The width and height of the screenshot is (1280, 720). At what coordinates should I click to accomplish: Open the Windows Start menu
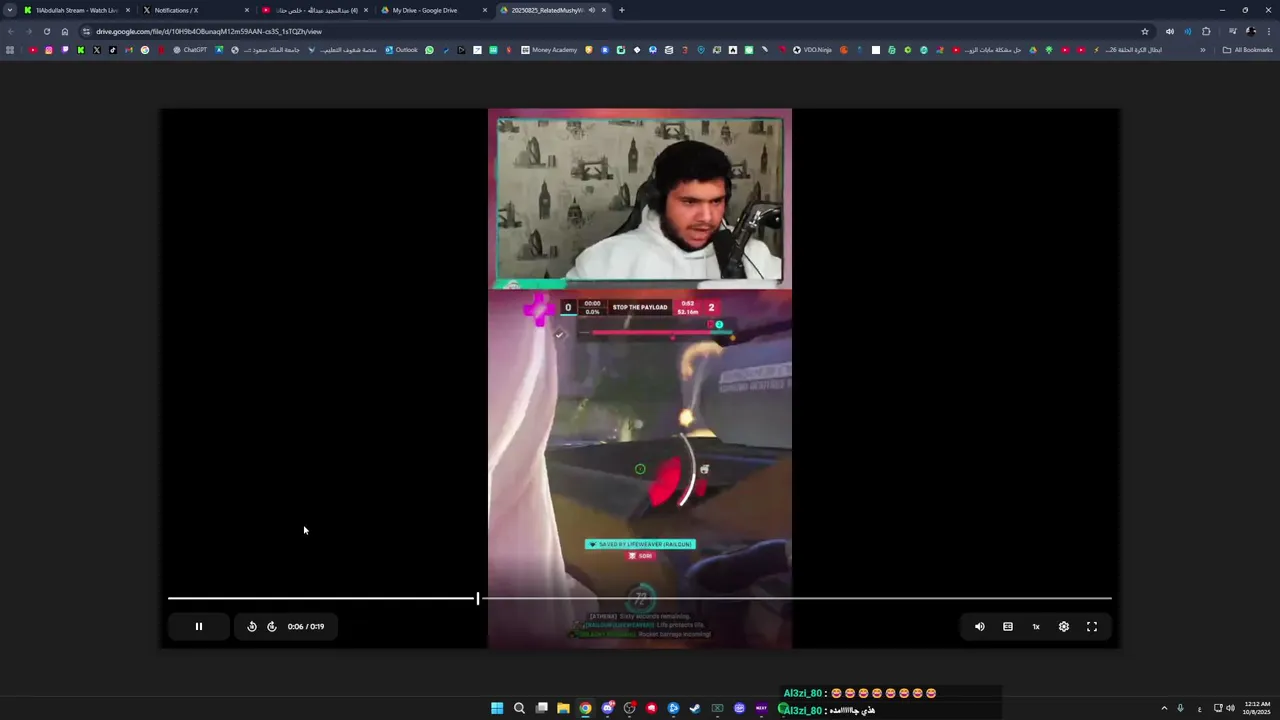(497, 708)
